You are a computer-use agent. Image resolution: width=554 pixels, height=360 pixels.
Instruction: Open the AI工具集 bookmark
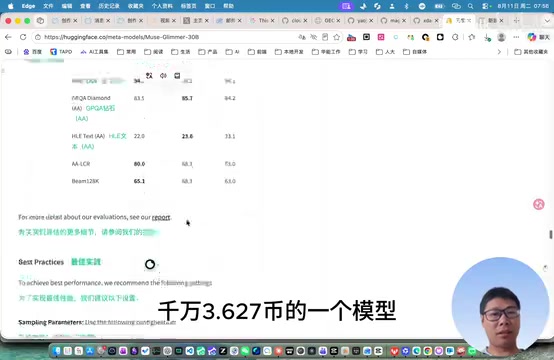[94, 52]
